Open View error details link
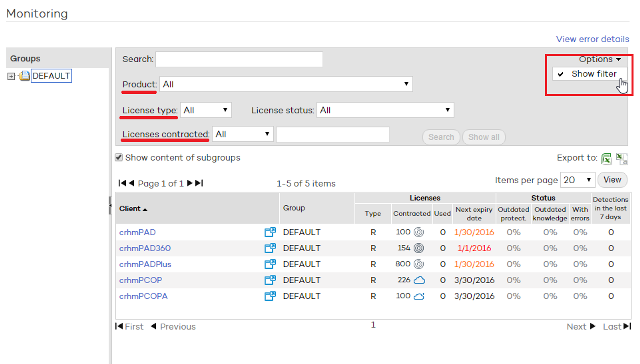Image resolution: width=640 pixels, height=364 pixels. click(x=592, y=39)
